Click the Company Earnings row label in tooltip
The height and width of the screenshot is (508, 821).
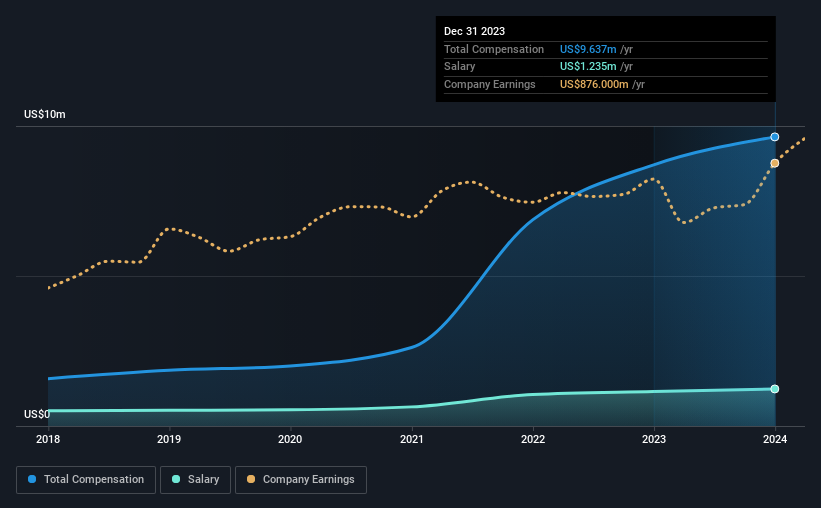[490, 84]
